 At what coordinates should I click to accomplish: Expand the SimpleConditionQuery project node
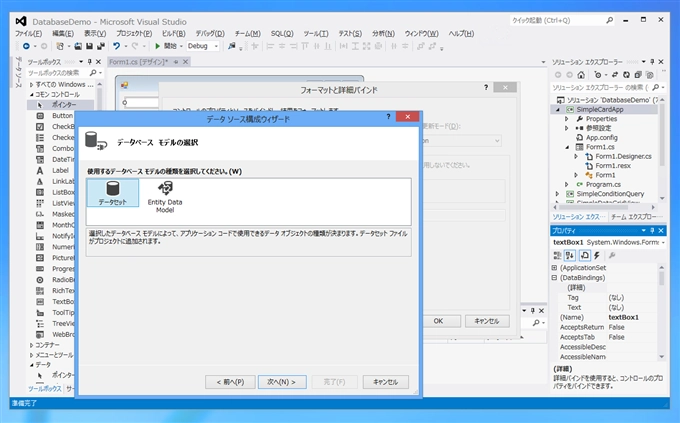(557, 194)
